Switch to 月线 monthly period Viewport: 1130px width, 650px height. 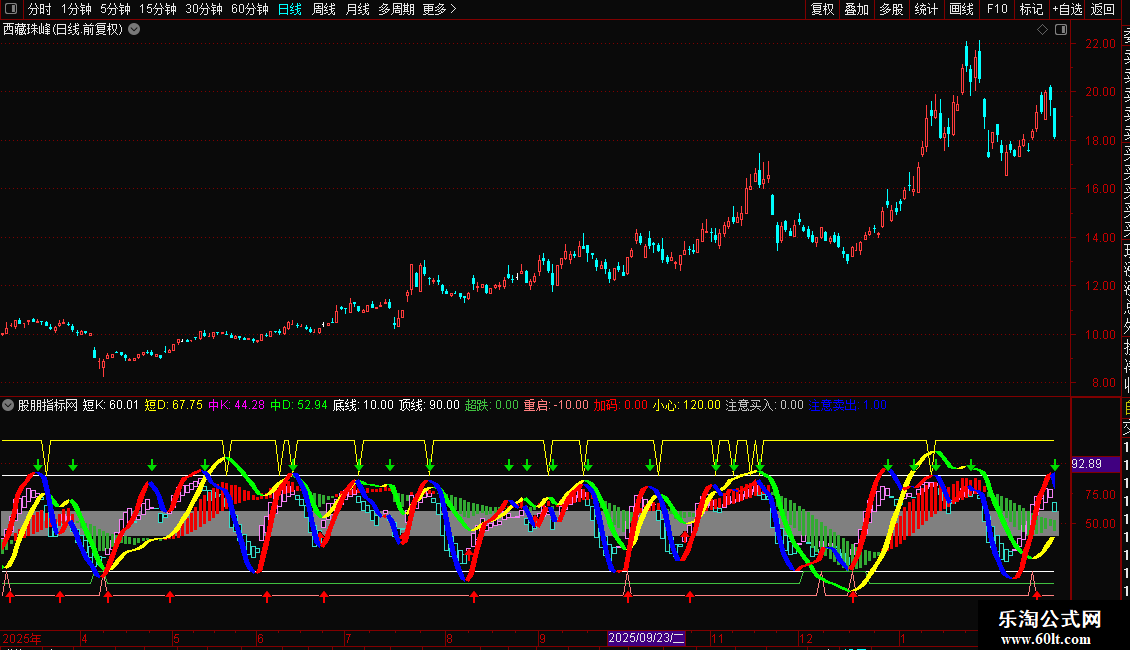click(357, 10)
